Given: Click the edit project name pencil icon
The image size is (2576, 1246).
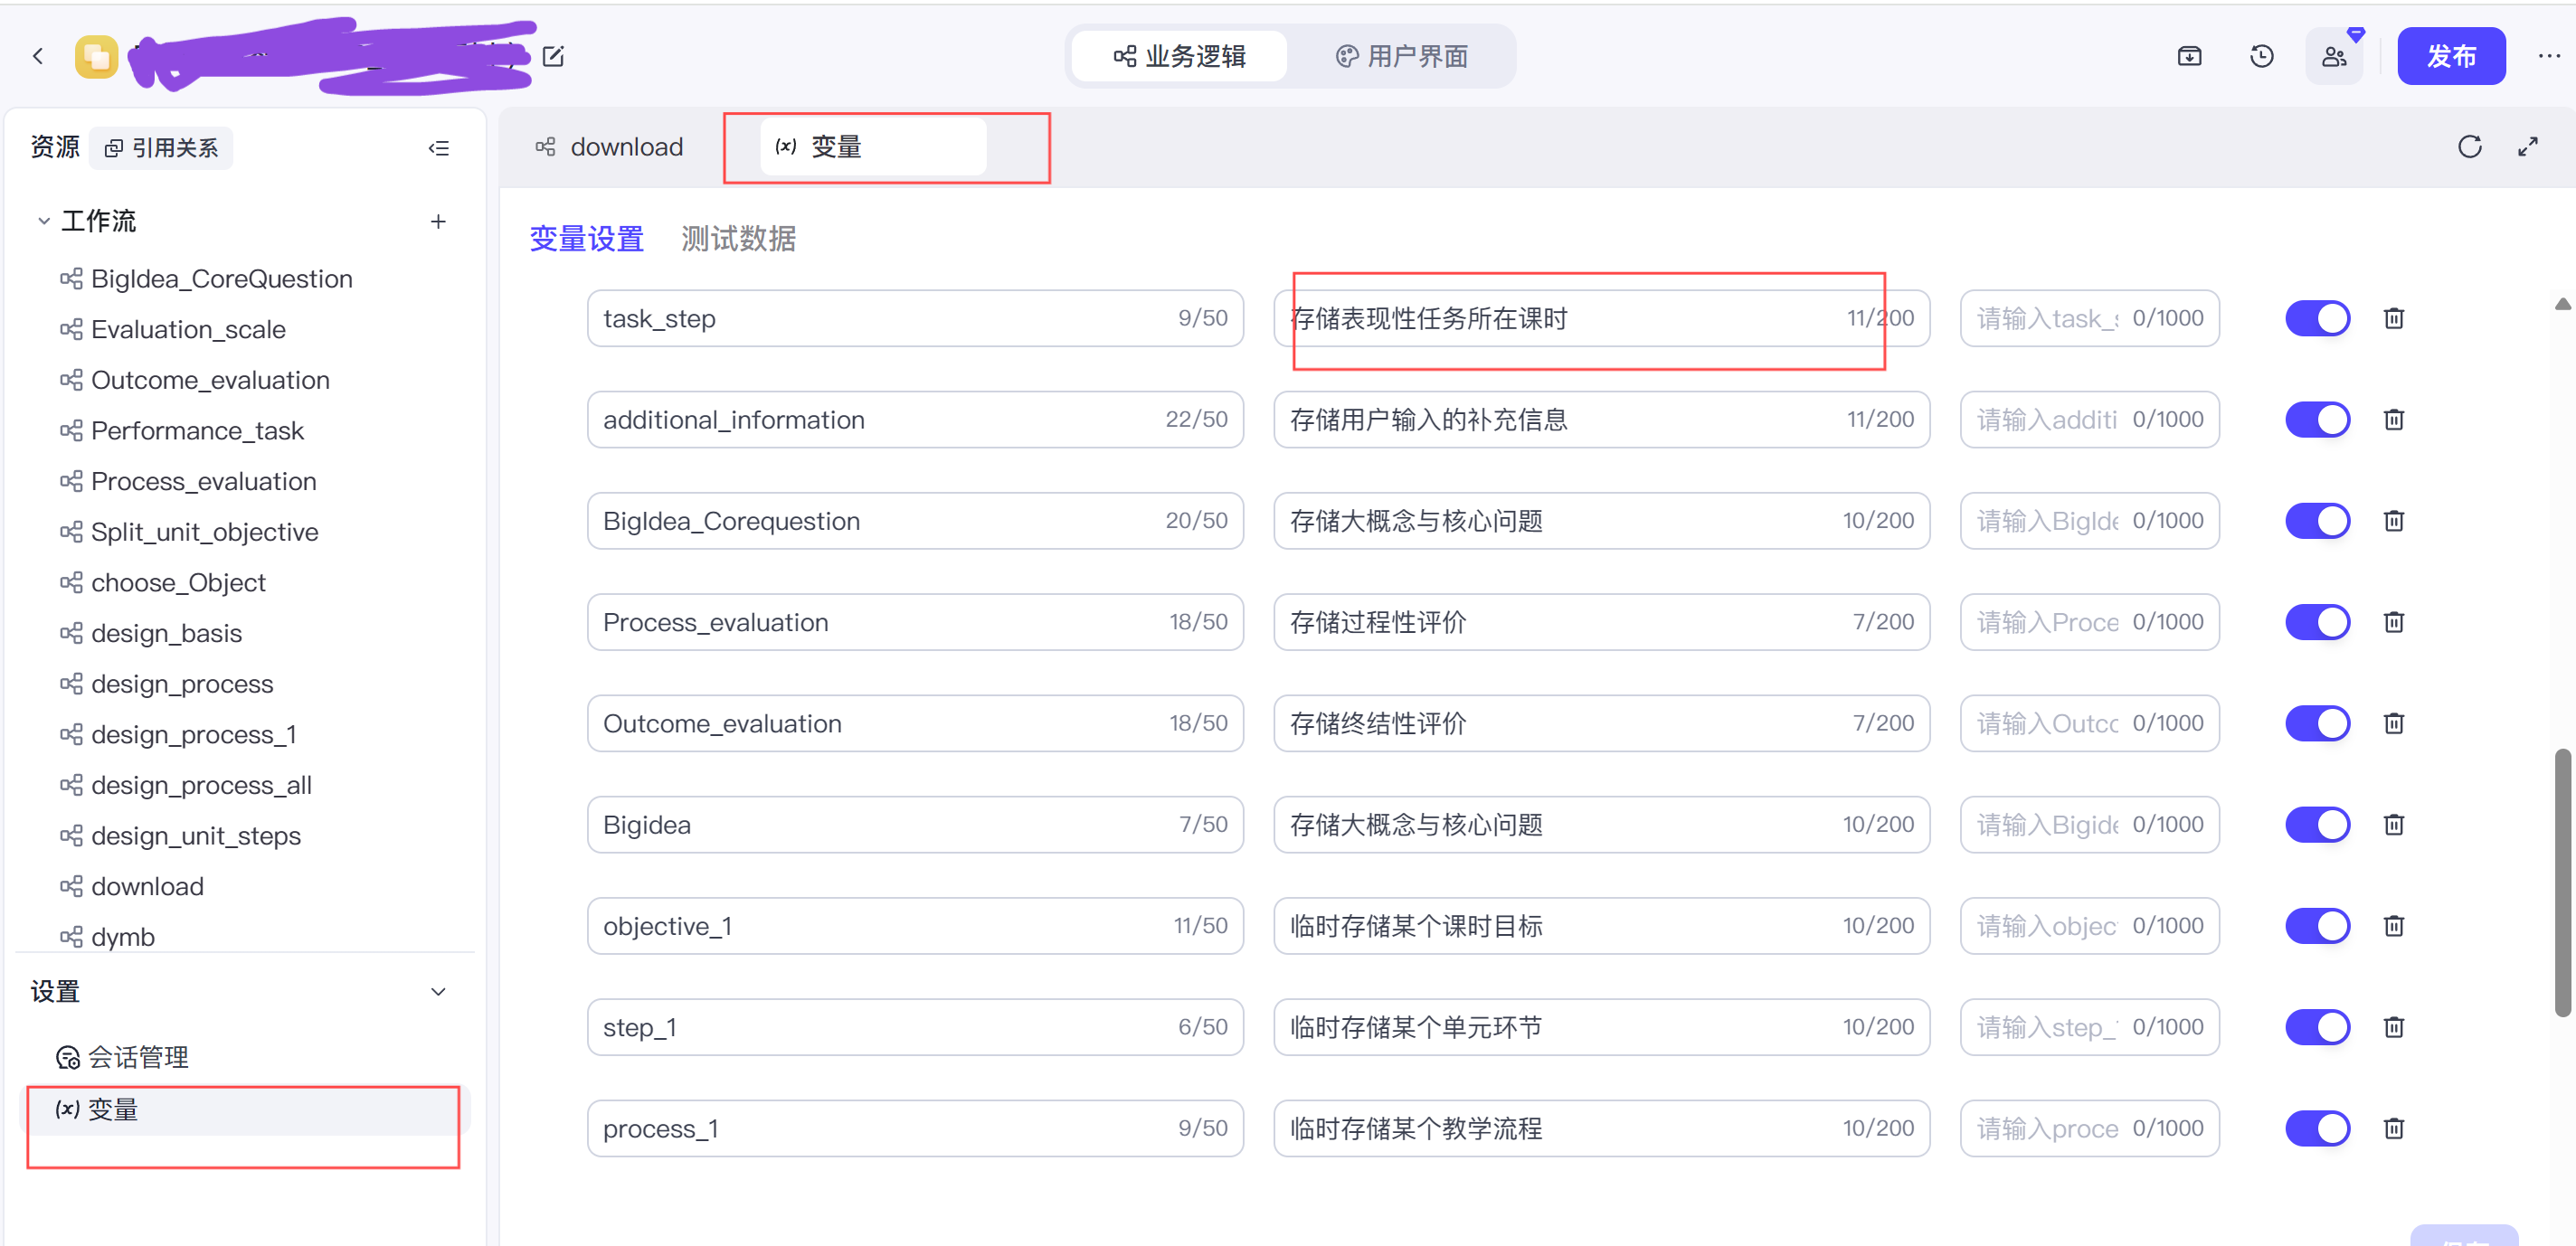Looking at the screenshot, I should 553,56.
